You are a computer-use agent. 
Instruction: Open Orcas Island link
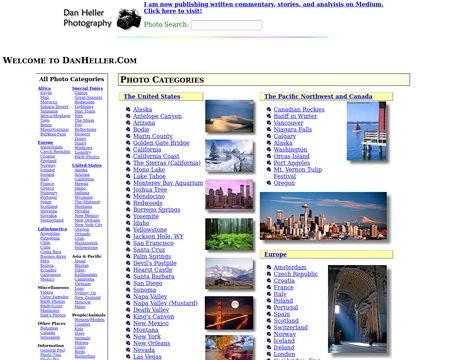click(291, 156)
